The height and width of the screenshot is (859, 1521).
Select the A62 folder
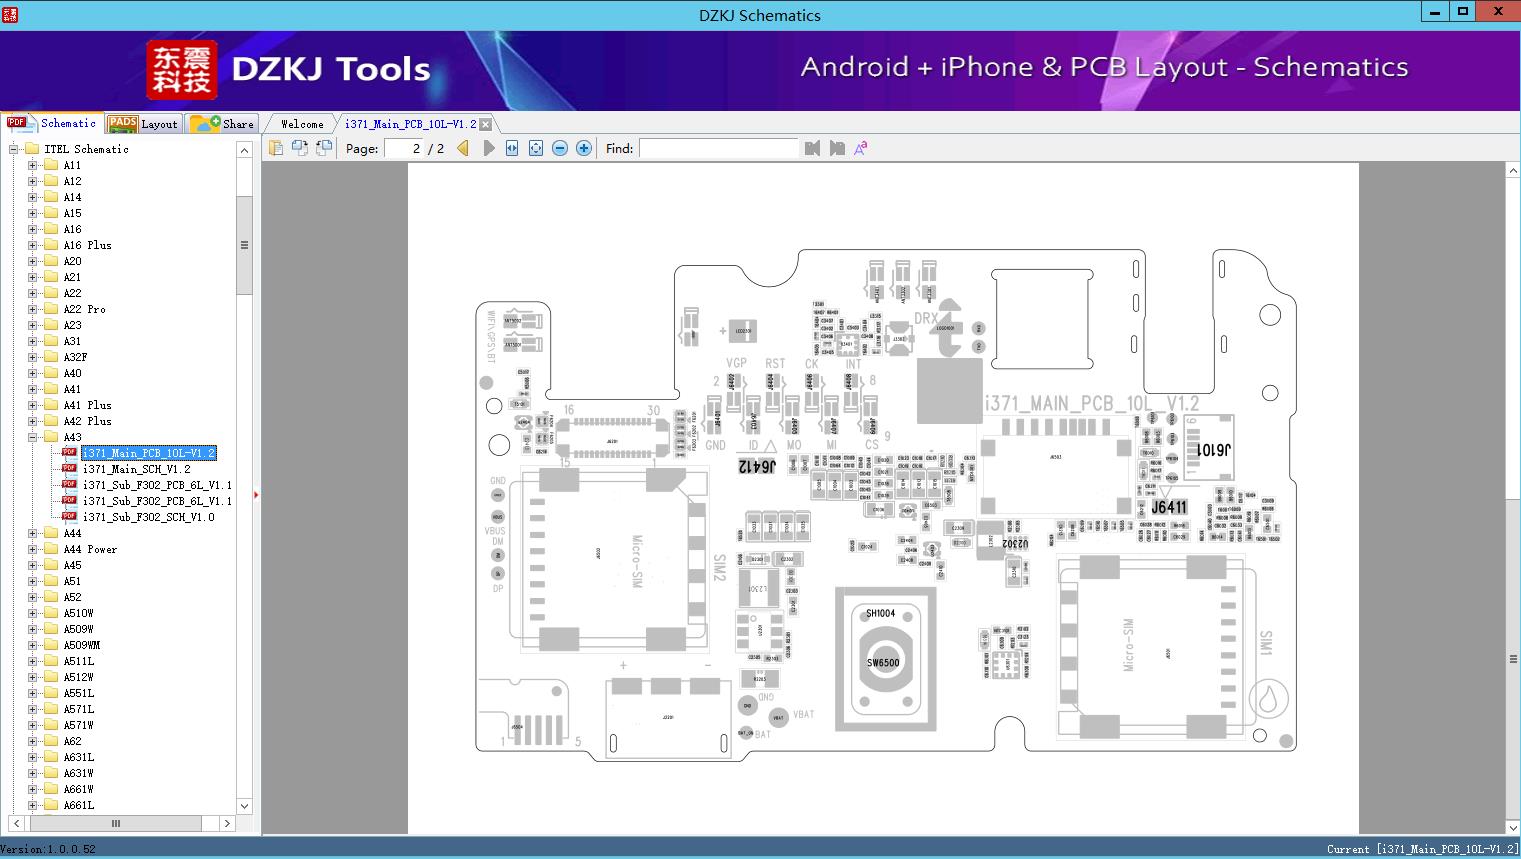coord(72,741)
